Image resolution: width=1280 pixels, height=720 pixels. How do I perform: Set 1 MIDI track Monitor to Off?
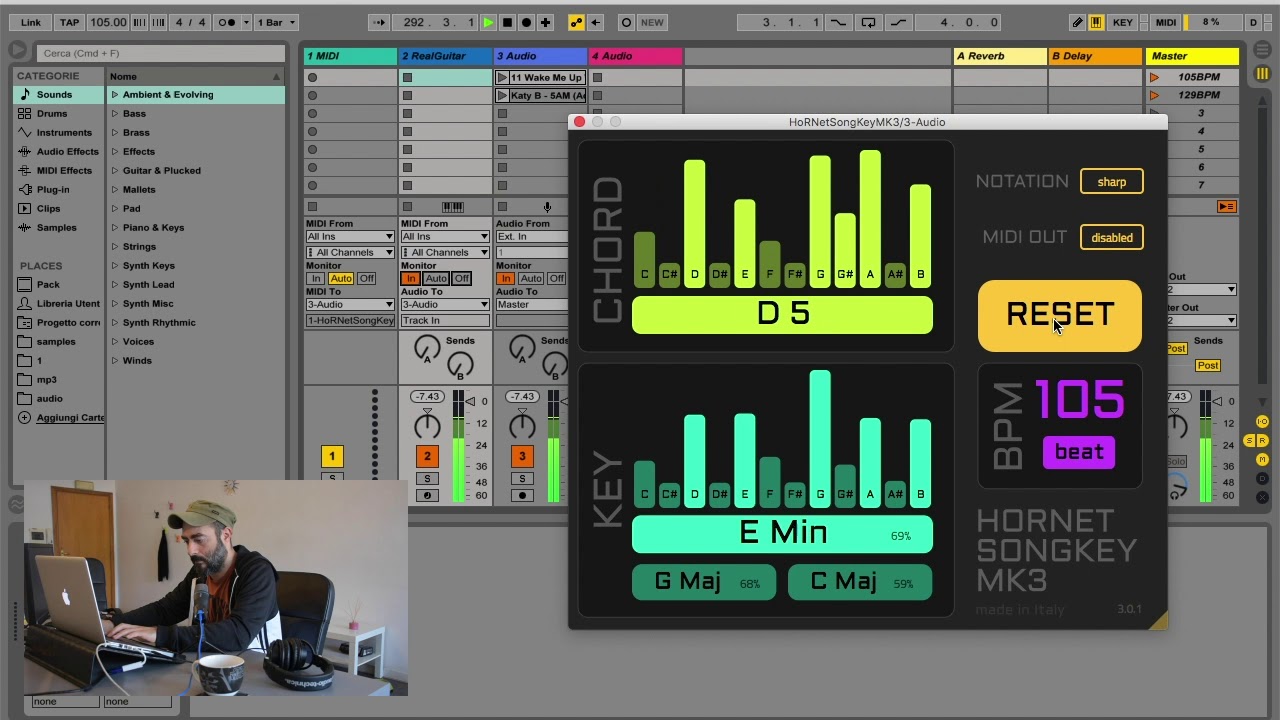coord(366,278)
